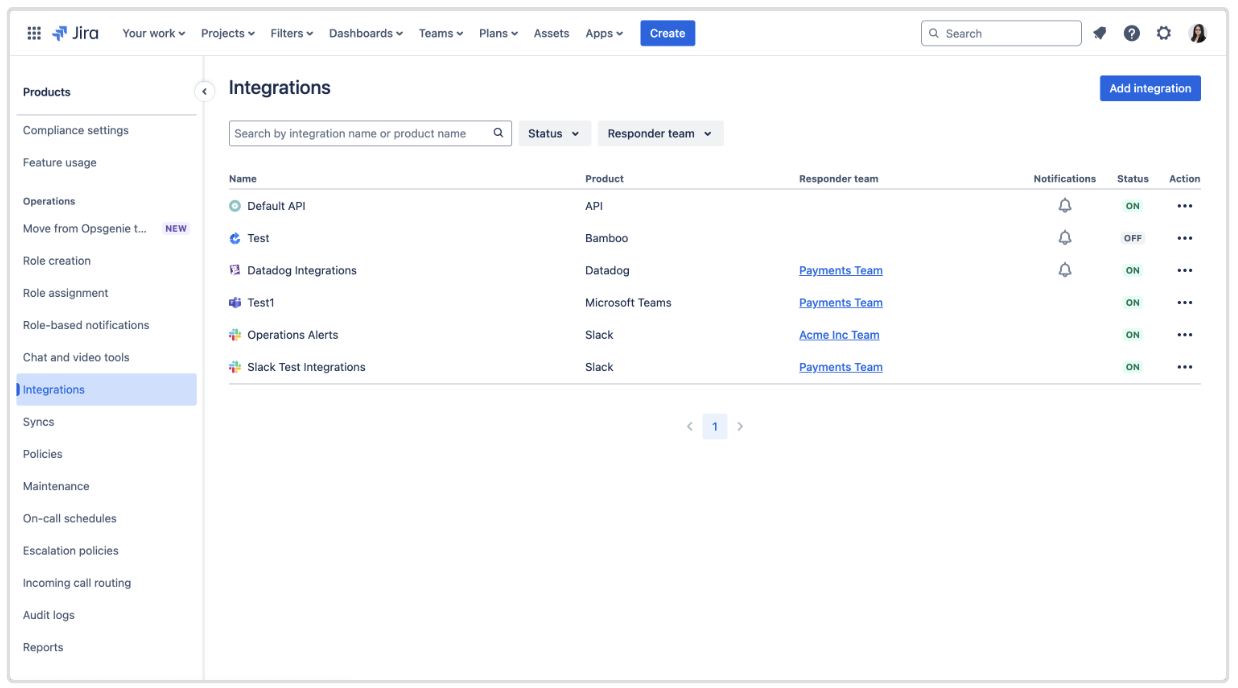Toggle the Test integration status from OFF
This screenshot has height=688, width=1238.
point(1132,238)
